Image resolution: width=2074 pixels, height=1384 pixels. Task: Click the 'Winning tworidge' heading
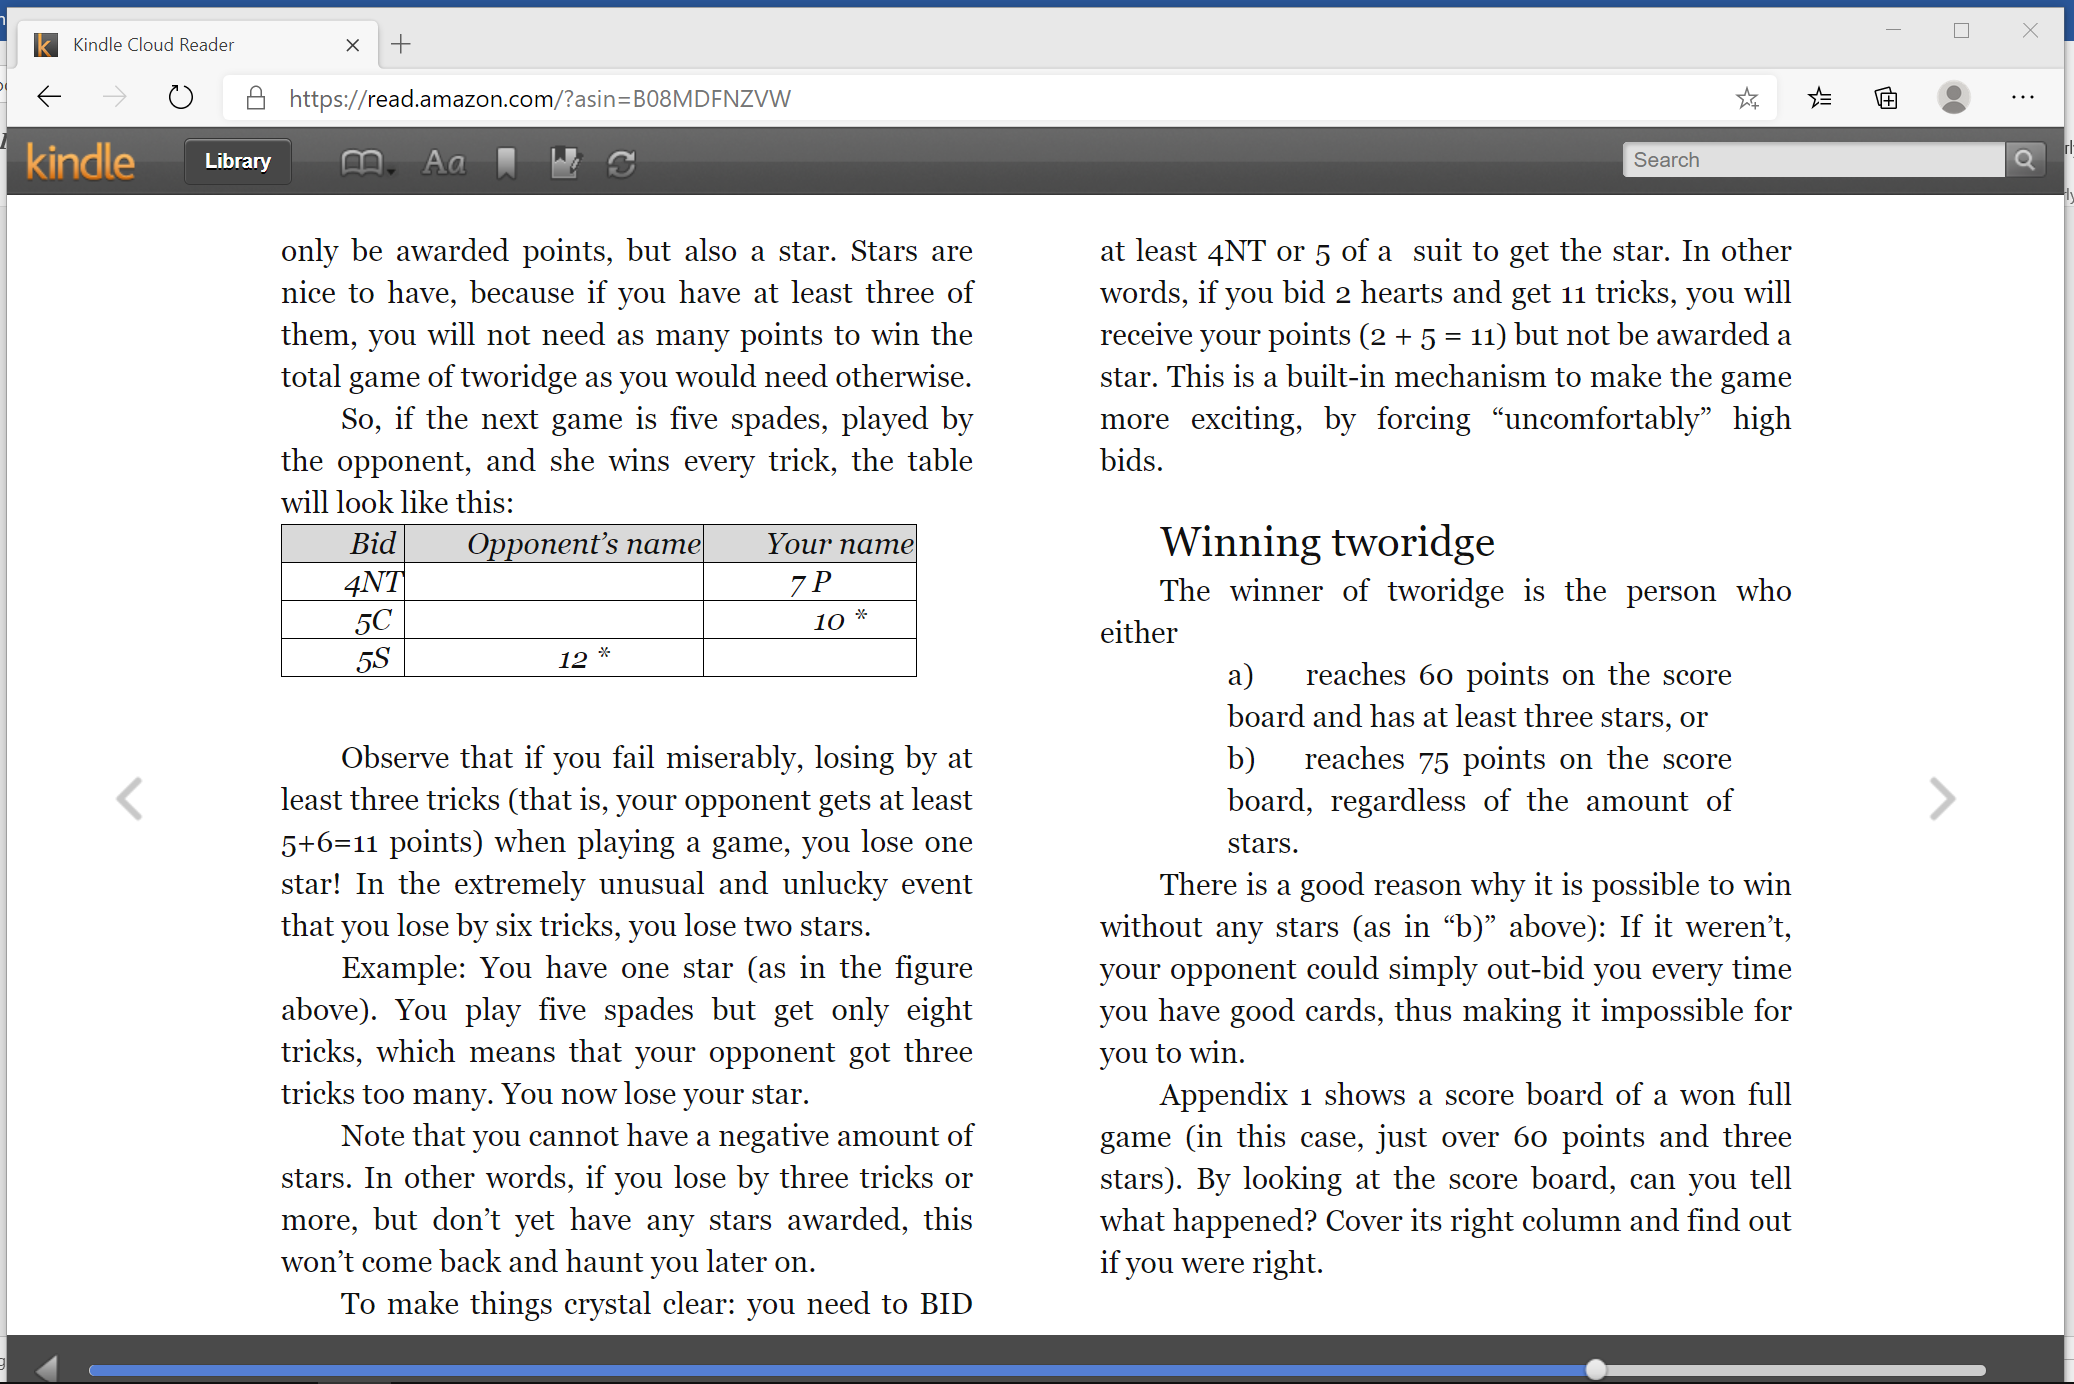tap(1327, 541)
